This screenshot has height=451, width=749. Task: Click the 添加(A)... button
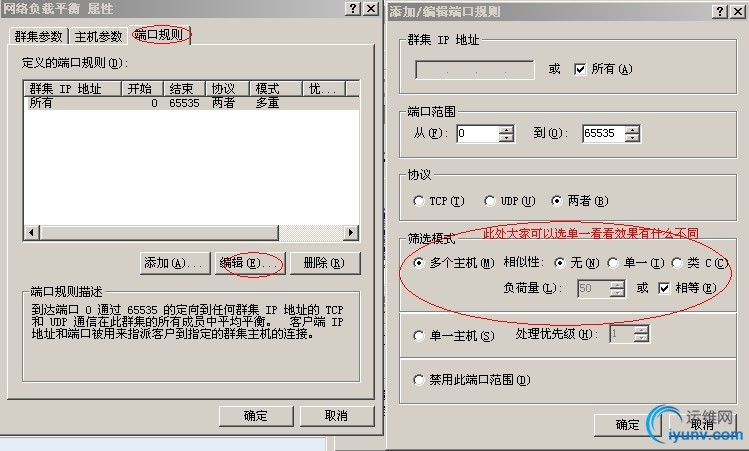pyautogui.click(x=175, y=263)
